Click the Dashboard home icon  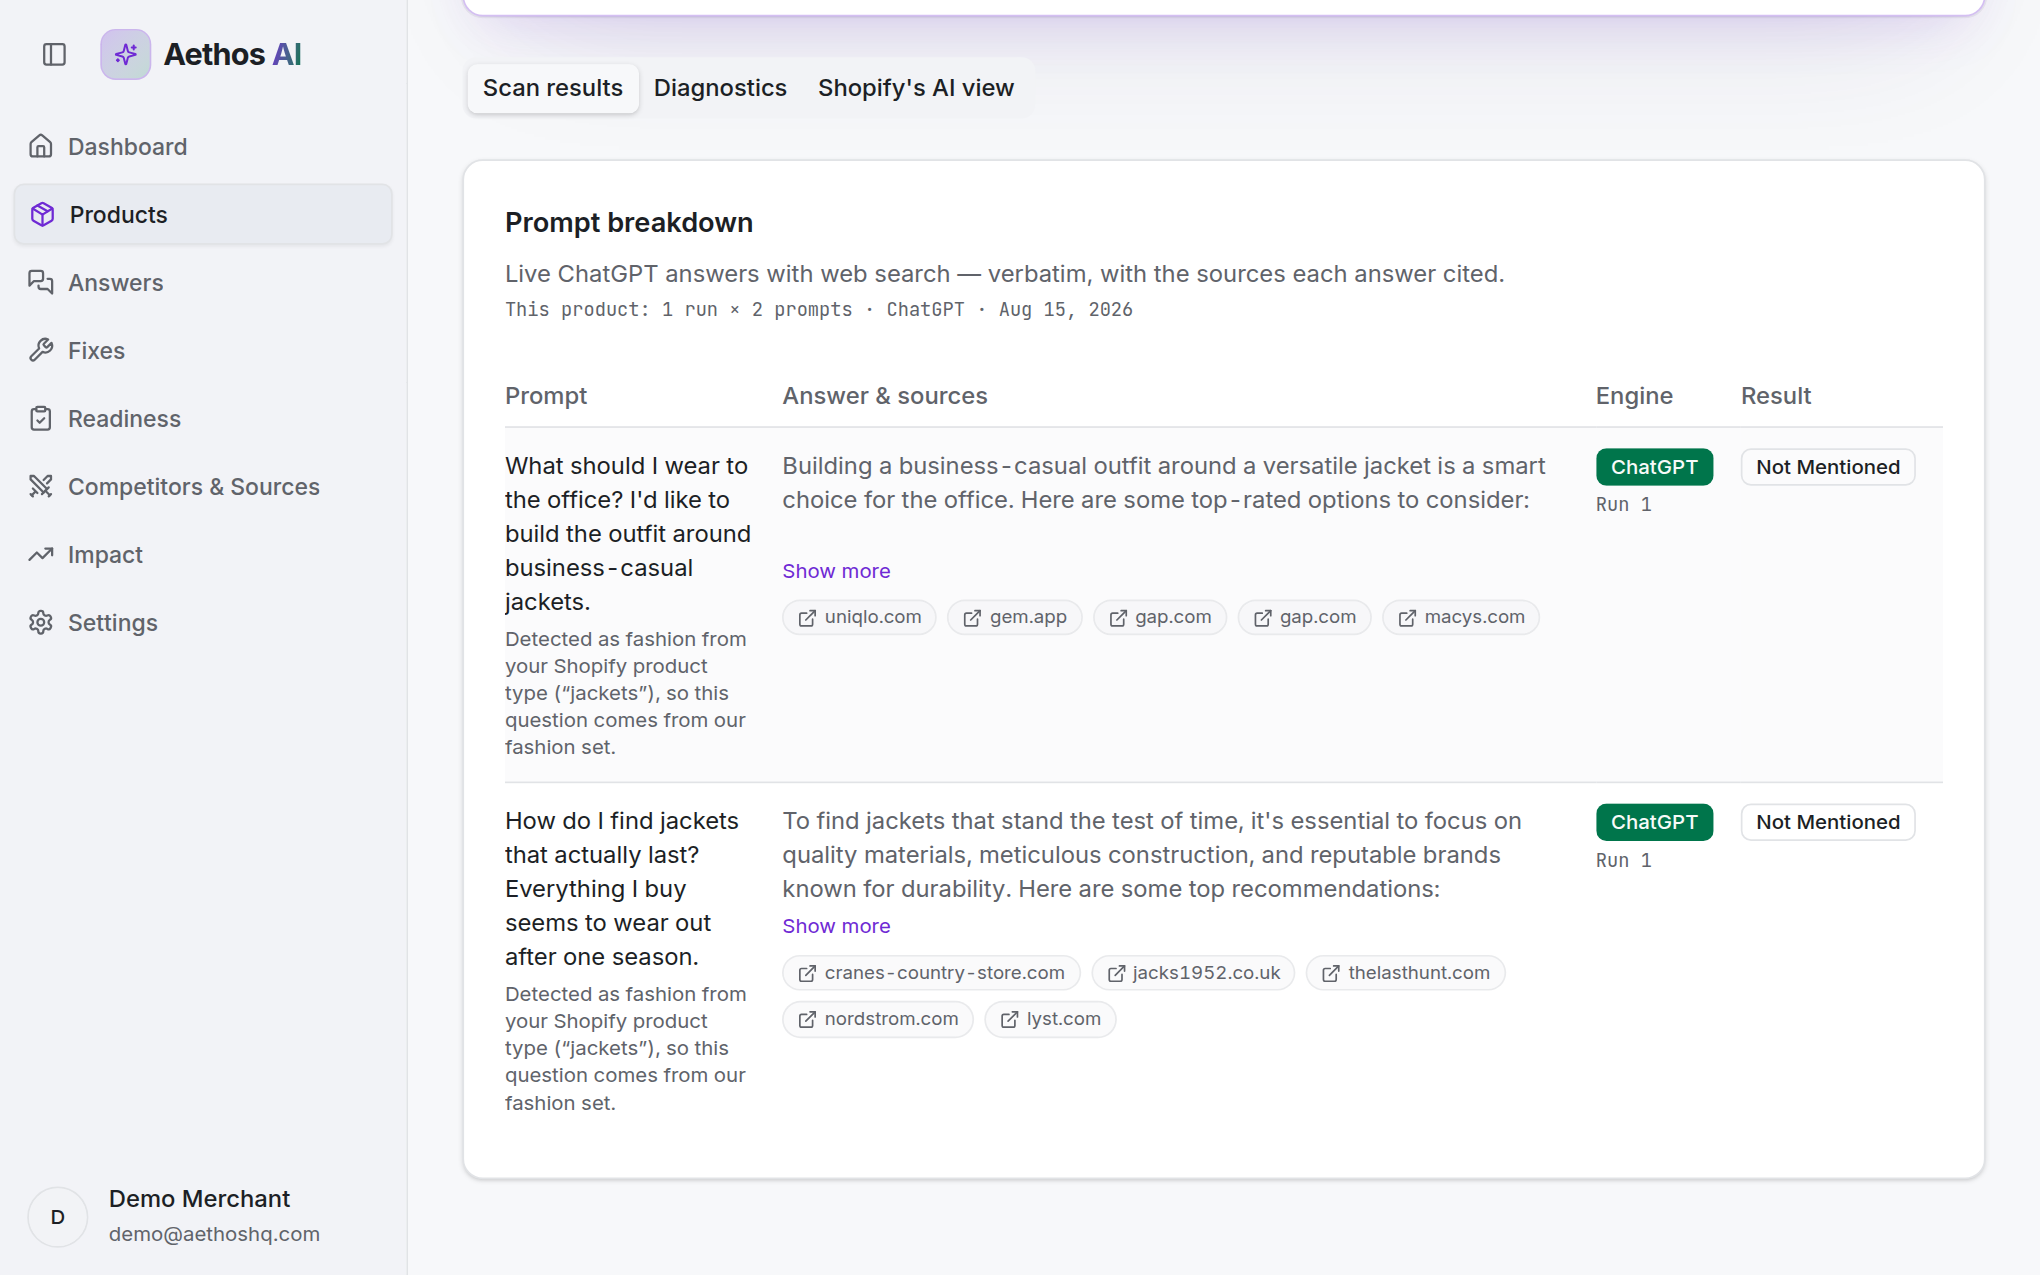click(x=41, y=147)
